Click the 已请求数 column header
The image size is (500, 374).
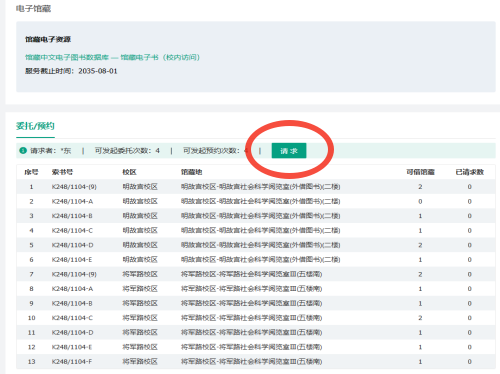[470, 172]
